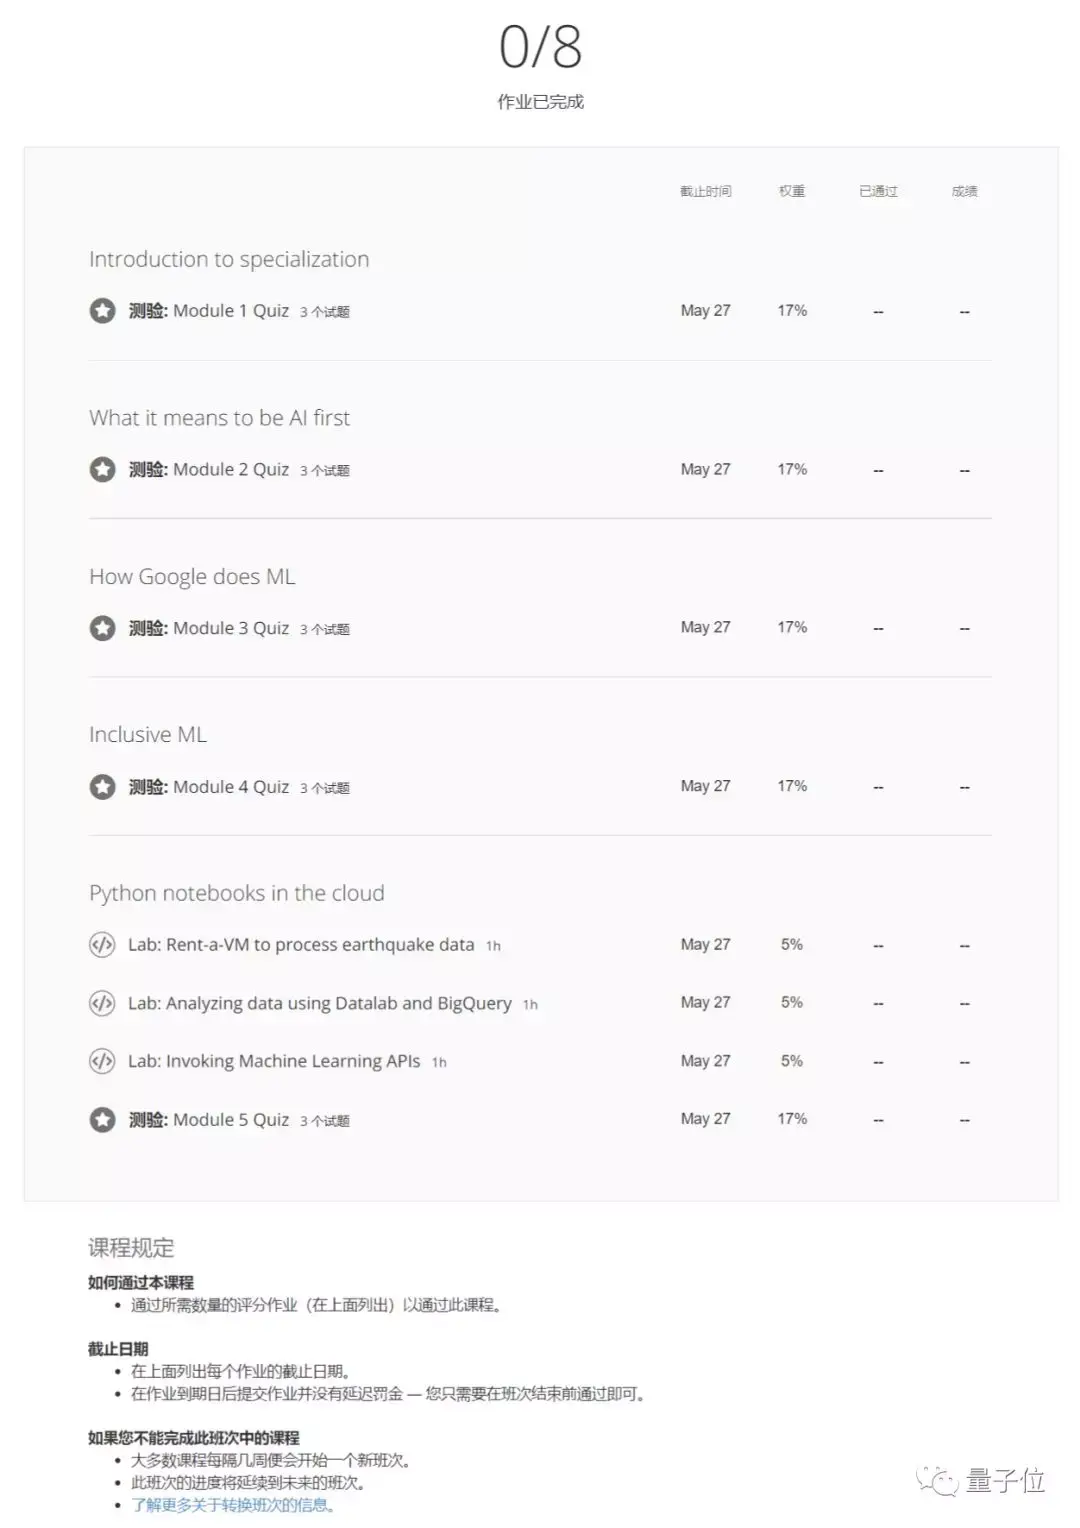This screenshot has width=1080, height=1528.
Task: Click the star icon beside Module 3 Quiz
Action: 102,628
